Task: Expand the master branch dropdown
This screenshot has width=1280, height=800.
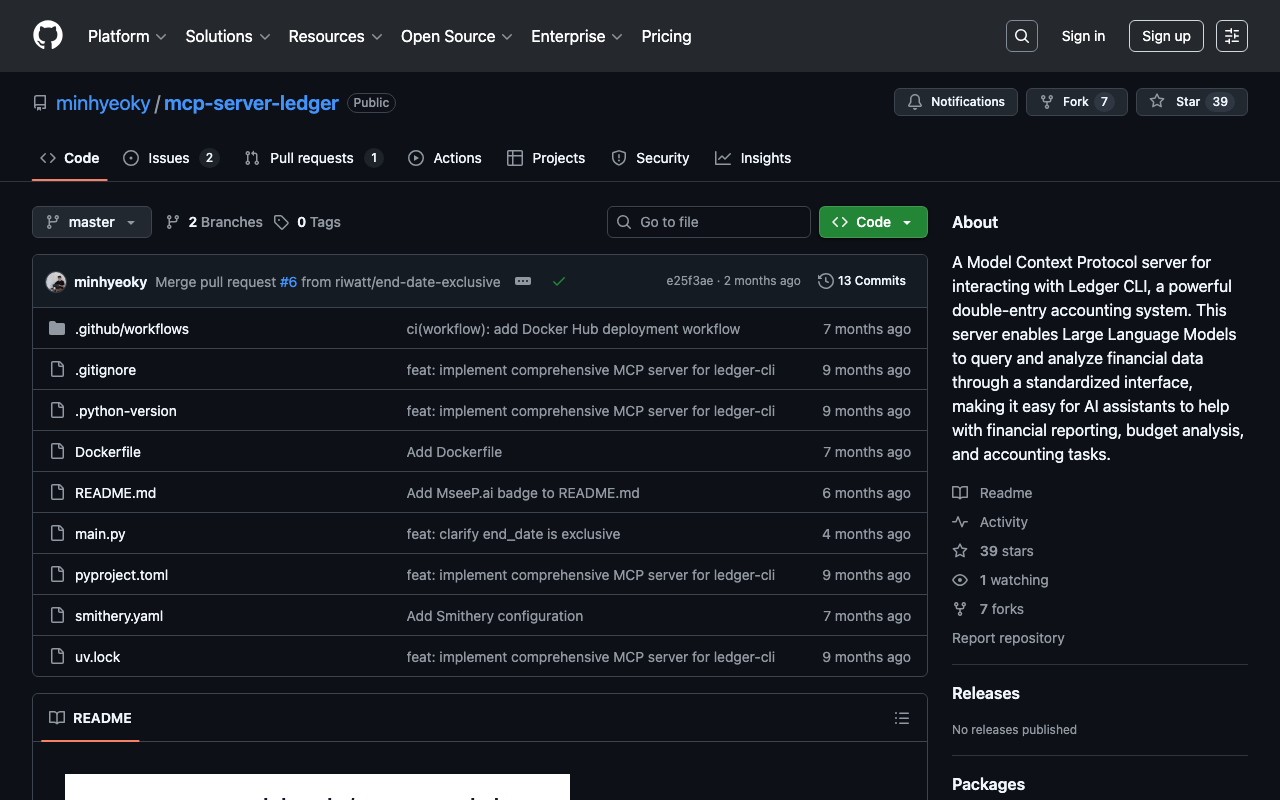Action: 92,222
